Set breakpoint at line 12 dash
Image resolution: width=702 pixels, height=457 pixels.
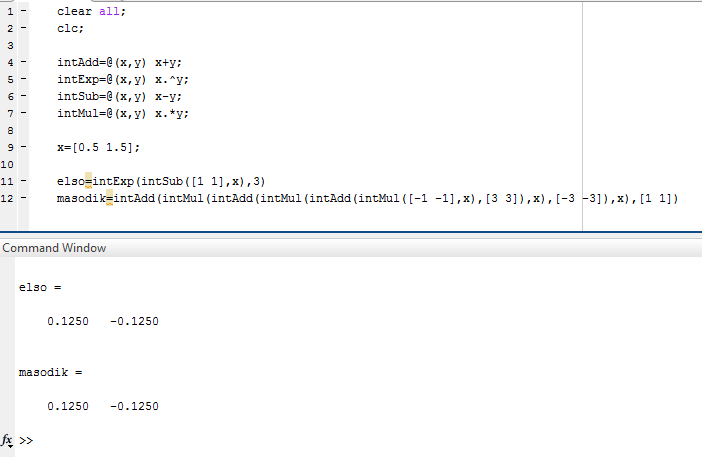(23, 198)
